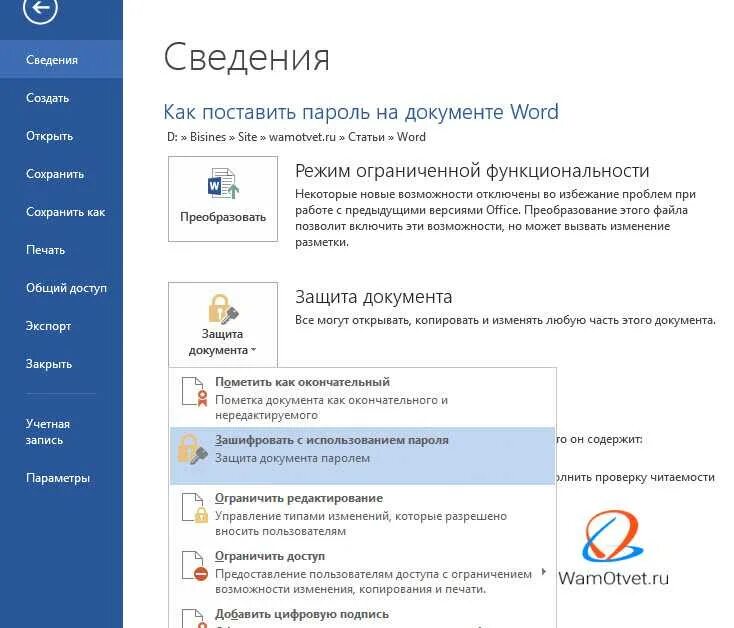Image resolution: width=734 pixels, height=628 pixels.
Task: Select Ограничить редактирование menu entry
Action: pos(362,514)
